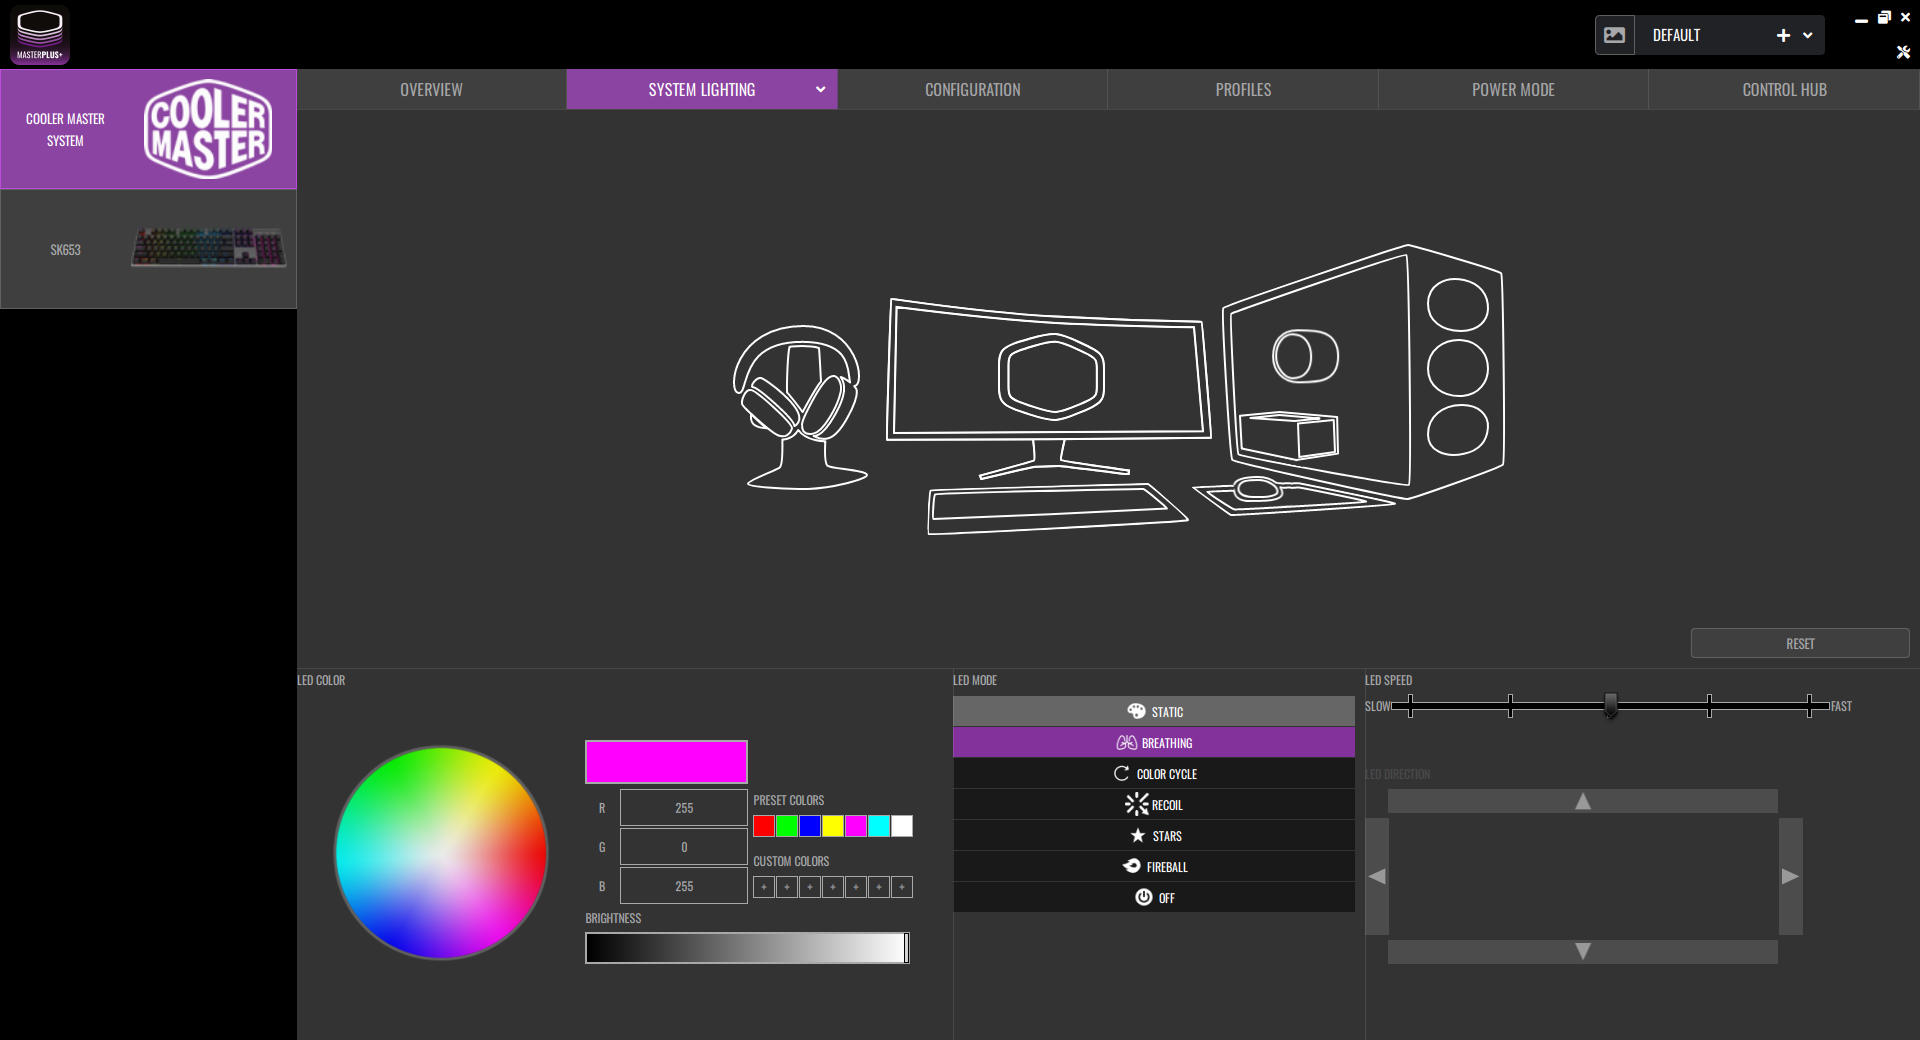
Task: Click the brightness gradient slider
Action: (x=747, y=948)
